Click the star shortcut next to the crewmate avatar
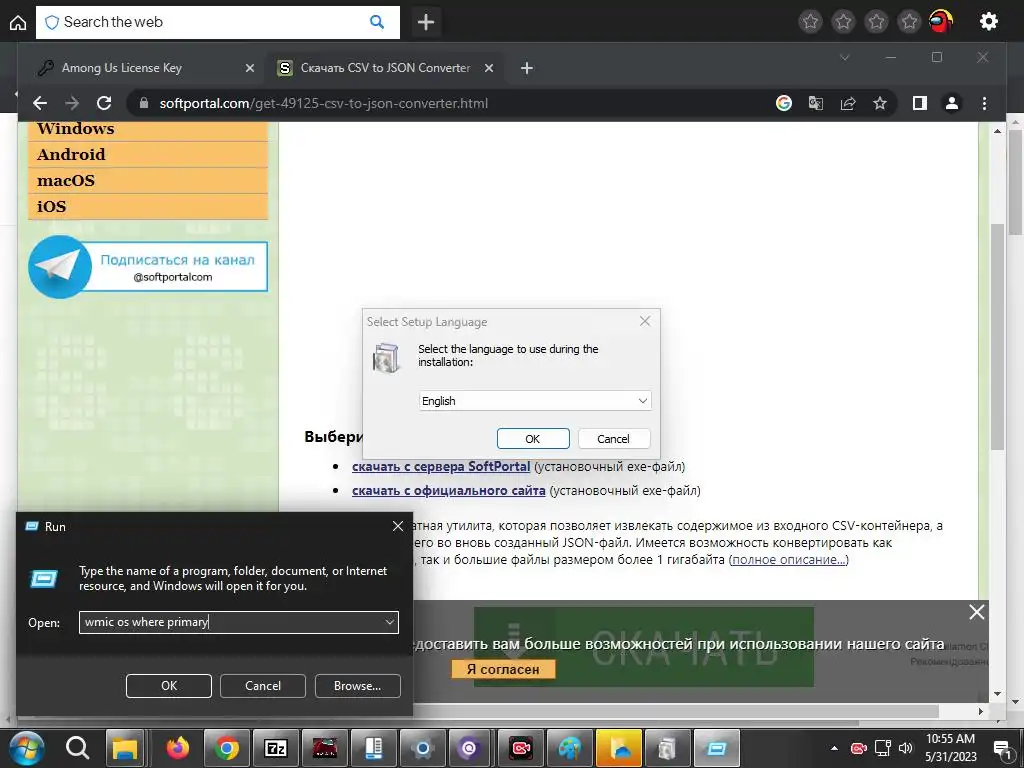This screenshot has width=1024, height=768. (x=909, y=22)
